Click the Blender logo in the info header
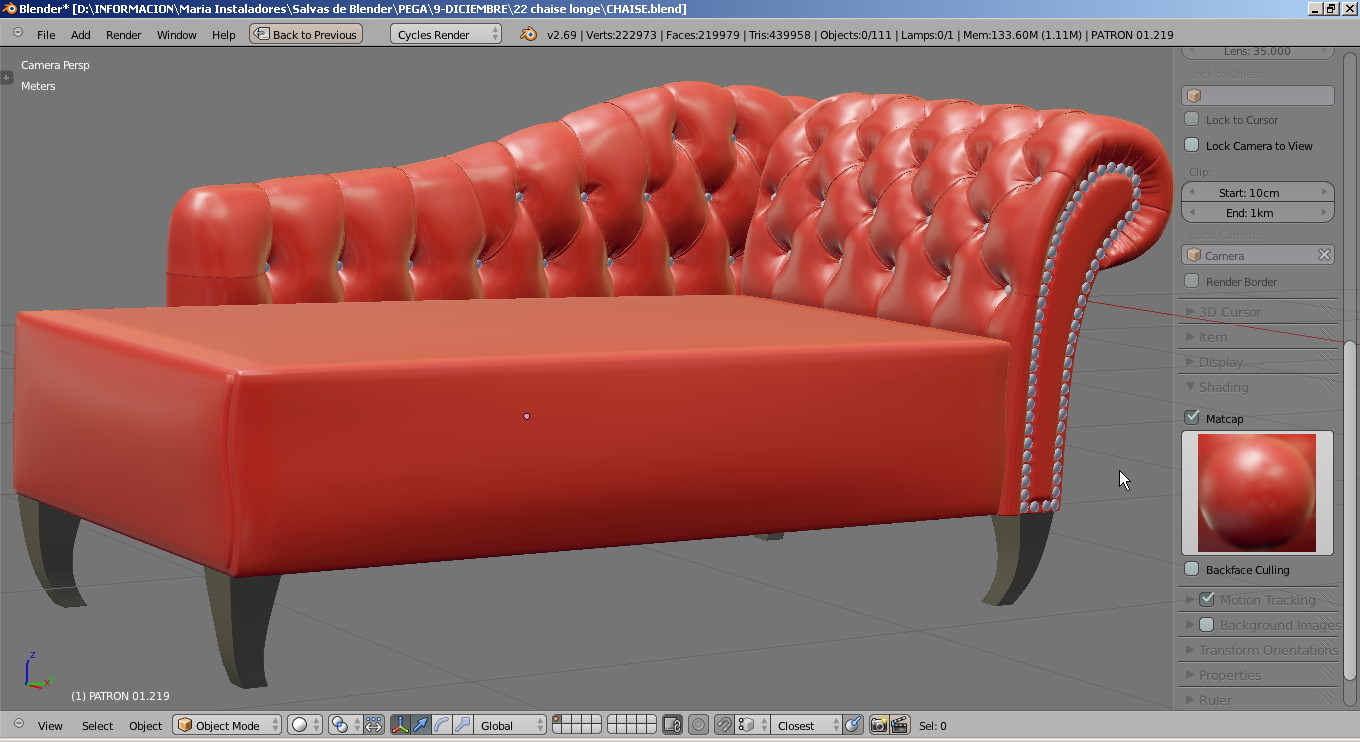 pyautogui.click(x=529, y=34)
